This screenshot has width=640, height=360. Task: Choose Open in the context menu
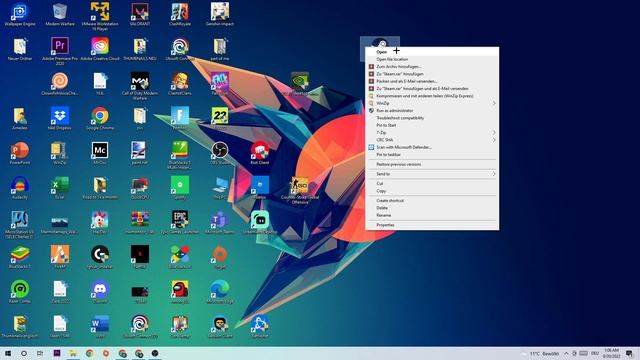coord(432,52)
